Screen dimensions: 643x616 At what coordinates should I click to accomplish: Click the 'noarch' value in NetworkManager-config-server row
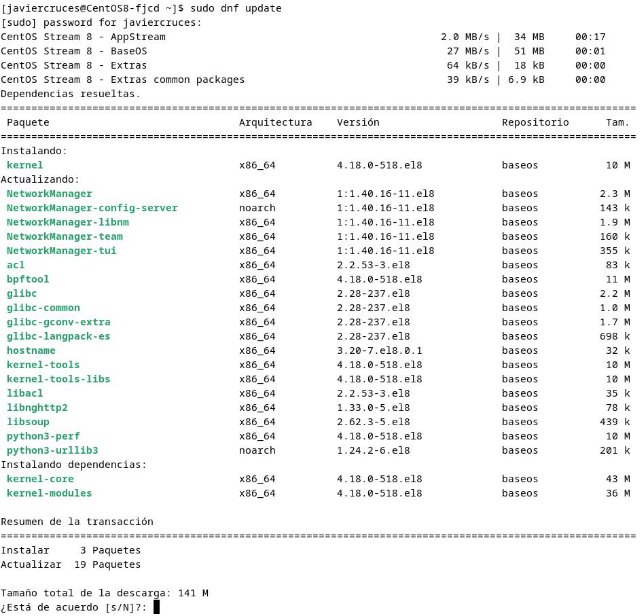(257, 208)
